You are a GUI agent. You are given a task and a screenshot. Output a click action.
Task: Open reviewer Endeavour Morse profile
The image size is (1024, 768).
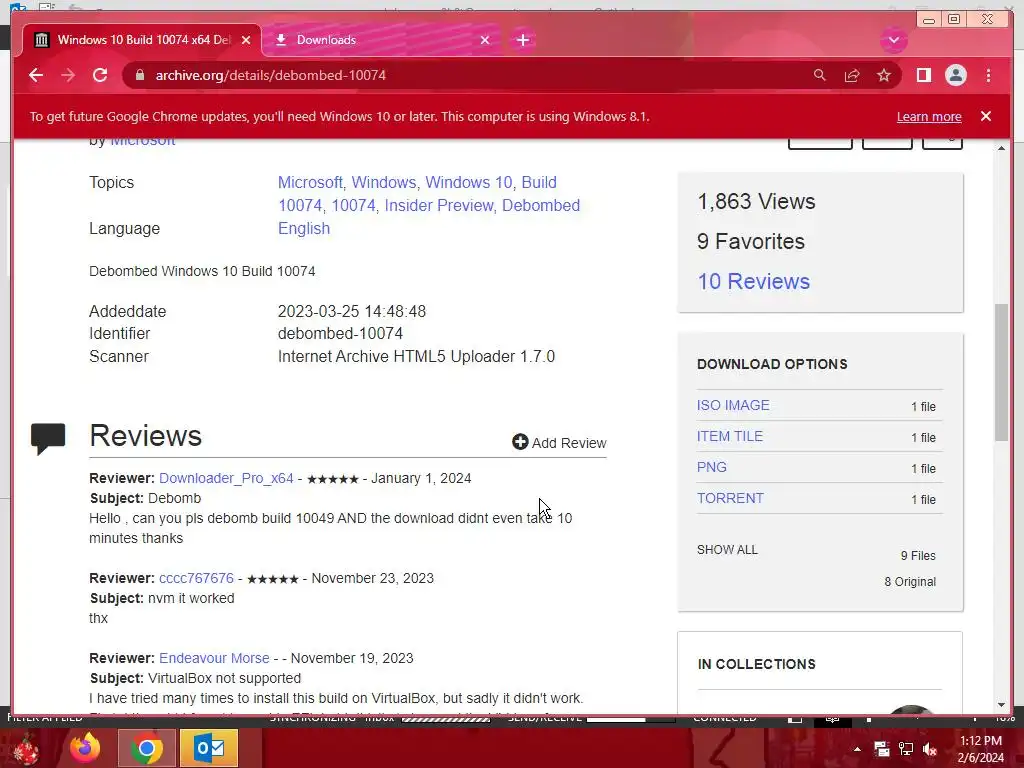214,658
